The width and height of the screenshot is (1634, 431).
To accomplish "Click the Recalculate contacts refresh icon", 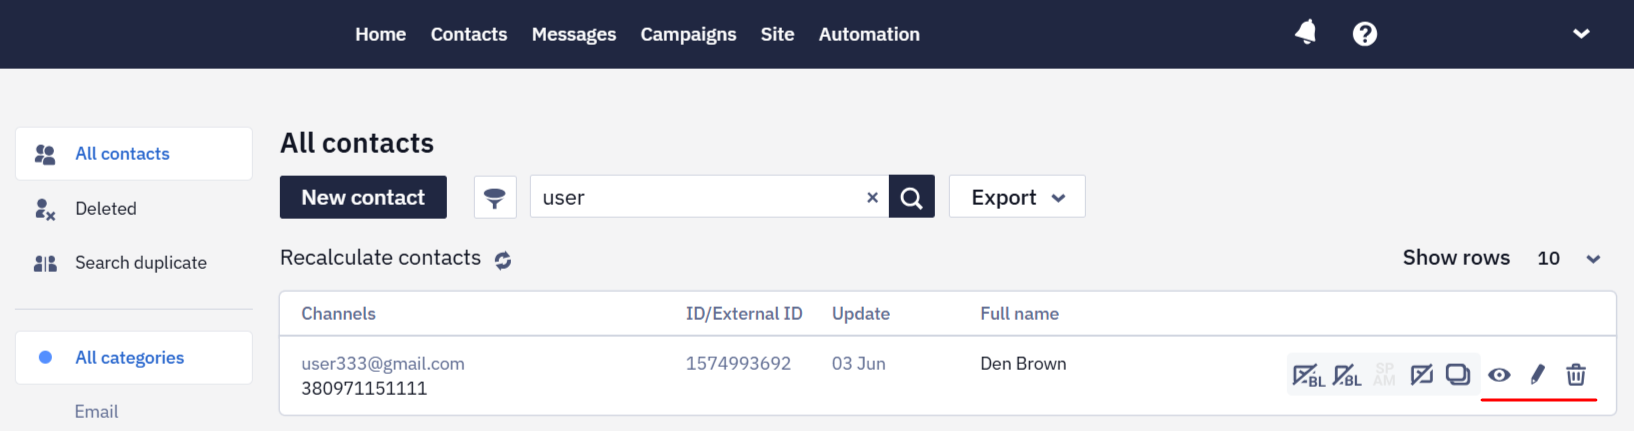I will (503, 260).
